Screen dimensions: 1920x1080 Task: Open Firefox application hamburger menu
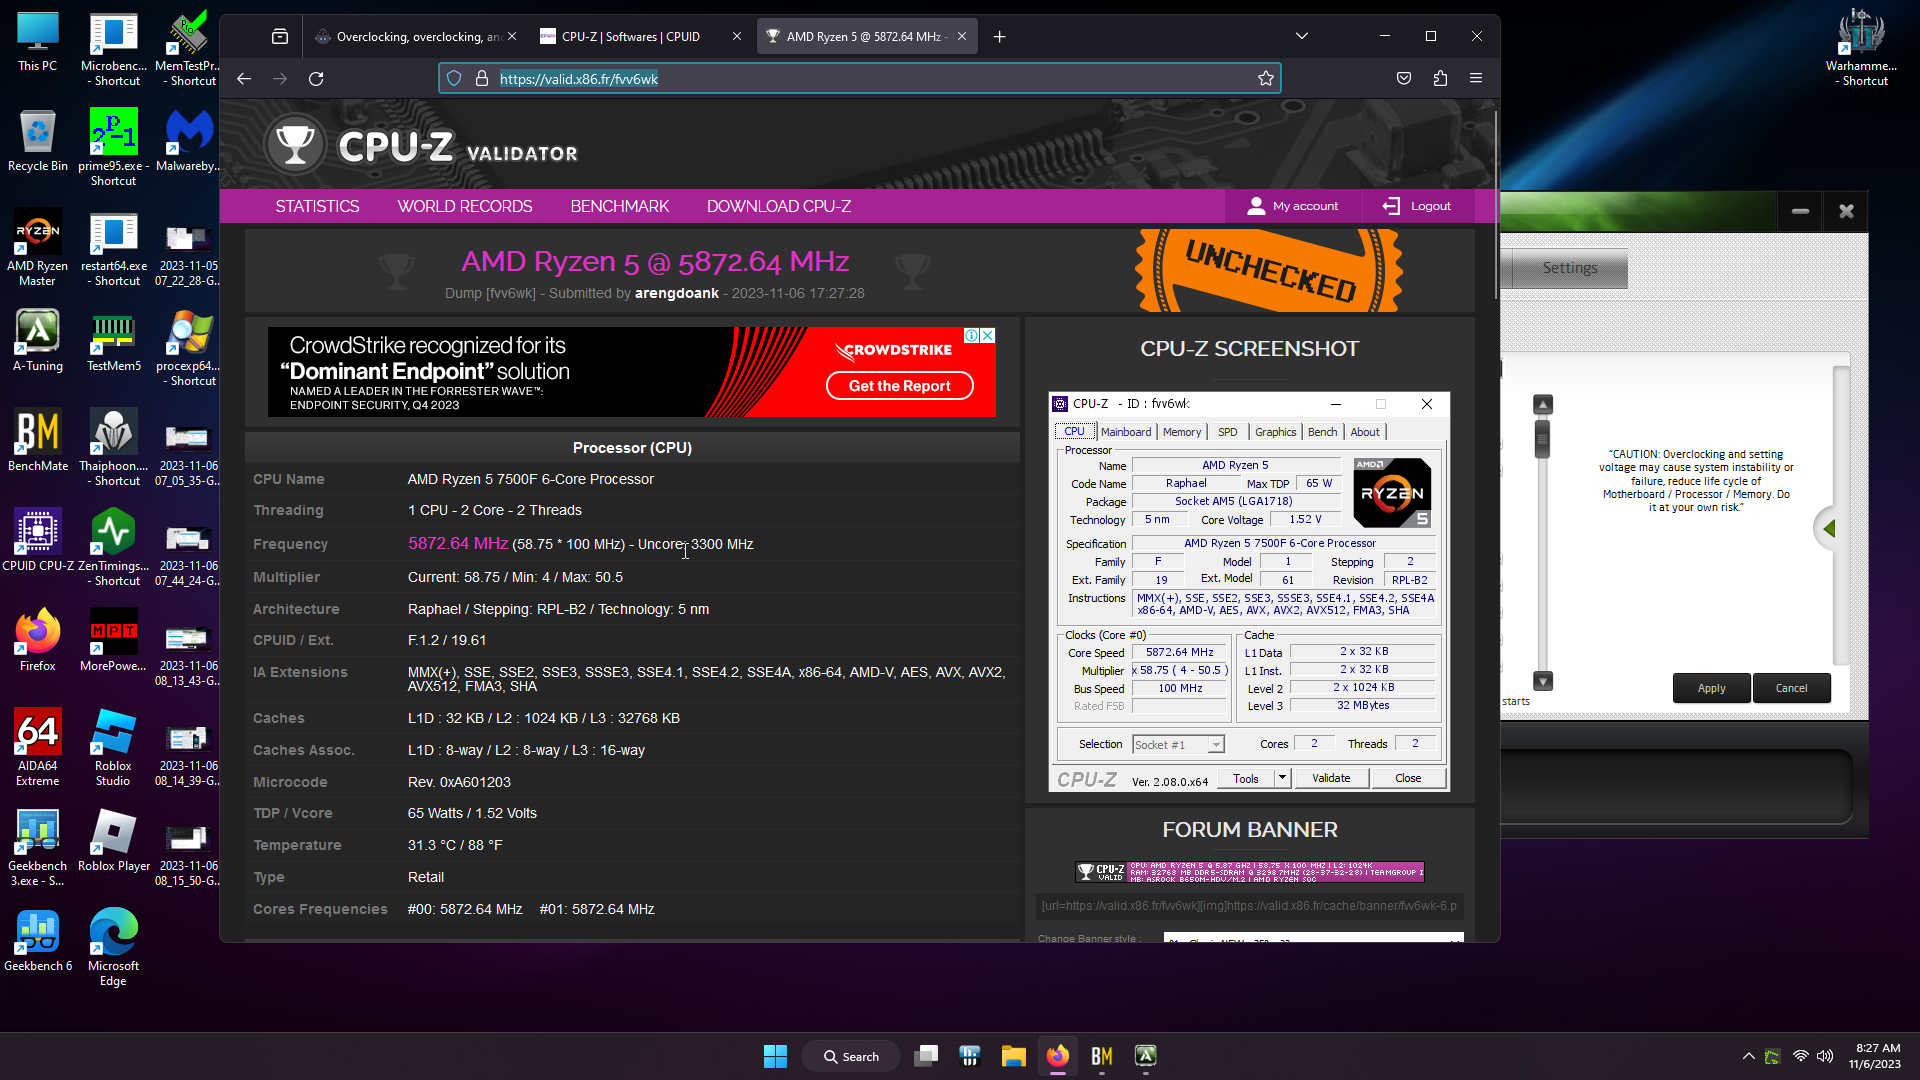1476,78
